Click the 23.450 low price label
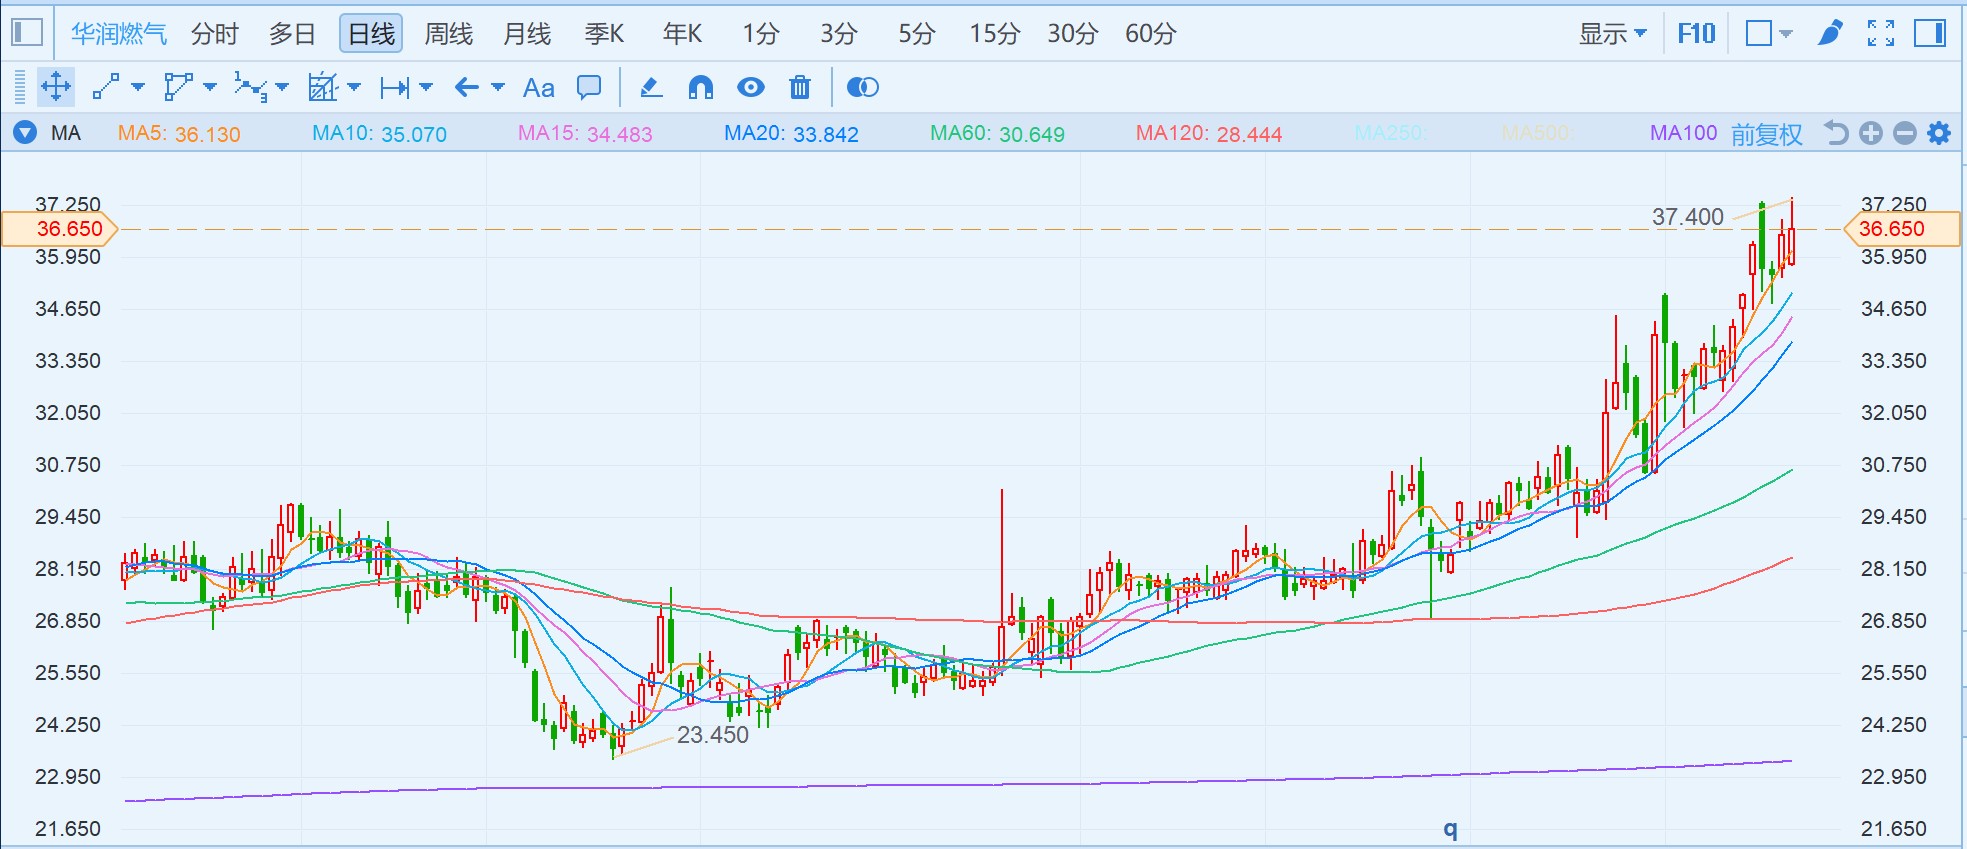This screenshot has width=1967, height=849. [713, 735]
